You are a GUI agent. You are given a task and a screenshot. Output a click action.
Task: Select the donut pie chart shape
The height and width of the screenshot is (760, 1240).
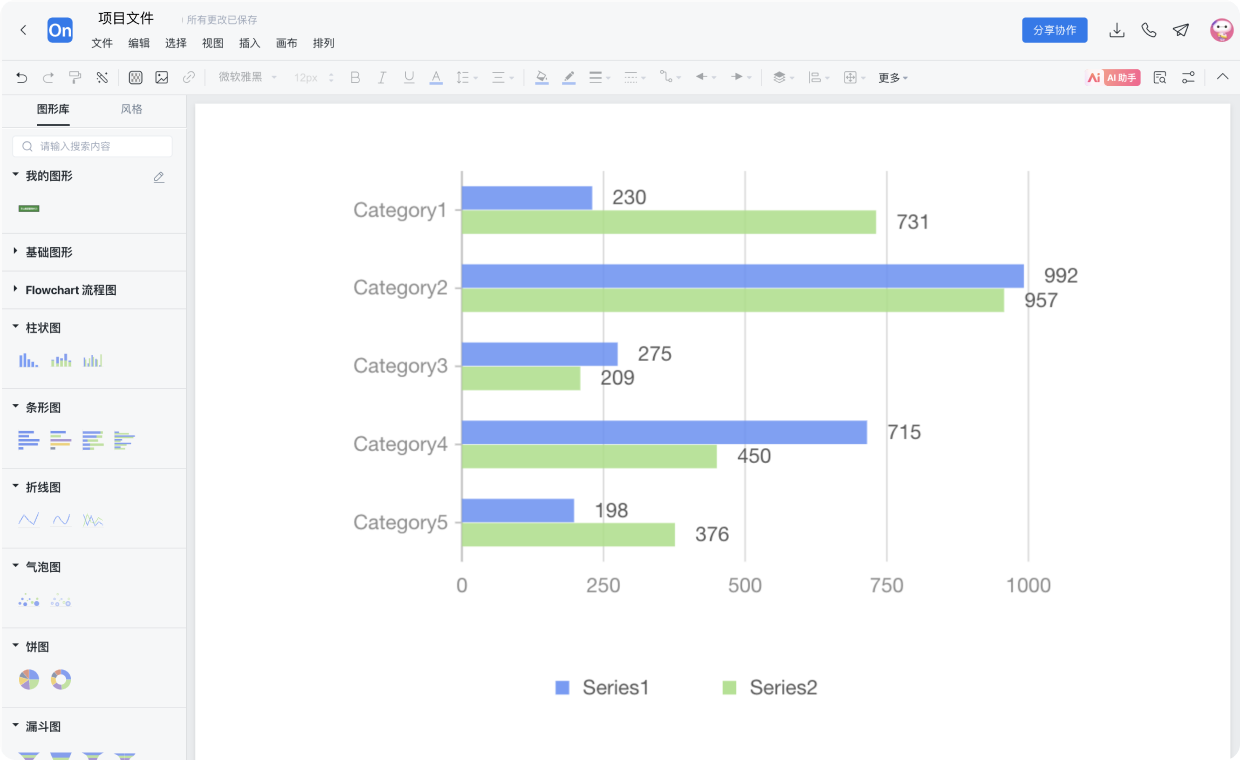click(x=61, y=680)
